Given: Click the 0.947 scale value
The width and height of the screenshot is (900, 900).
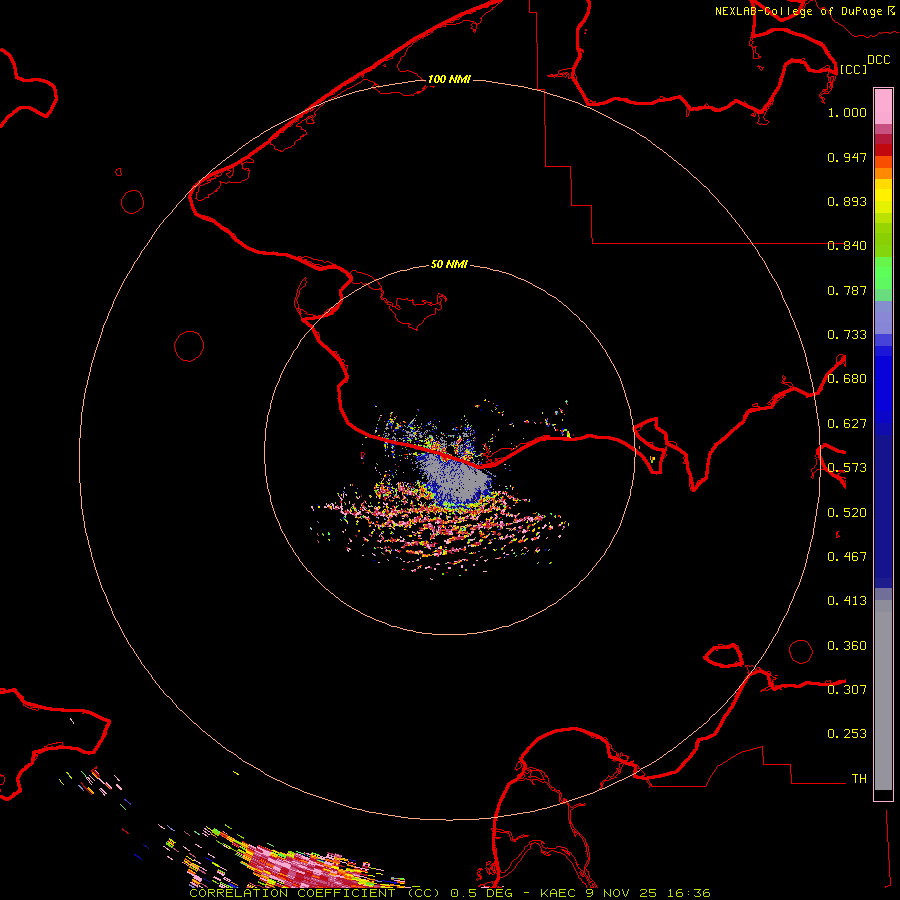Looking at the screenshot, I should [x=847, y=157].
